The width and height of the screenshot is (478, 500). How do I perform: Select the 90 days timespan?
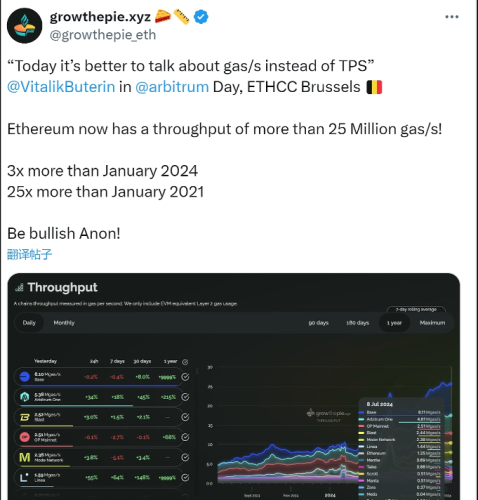318,323
